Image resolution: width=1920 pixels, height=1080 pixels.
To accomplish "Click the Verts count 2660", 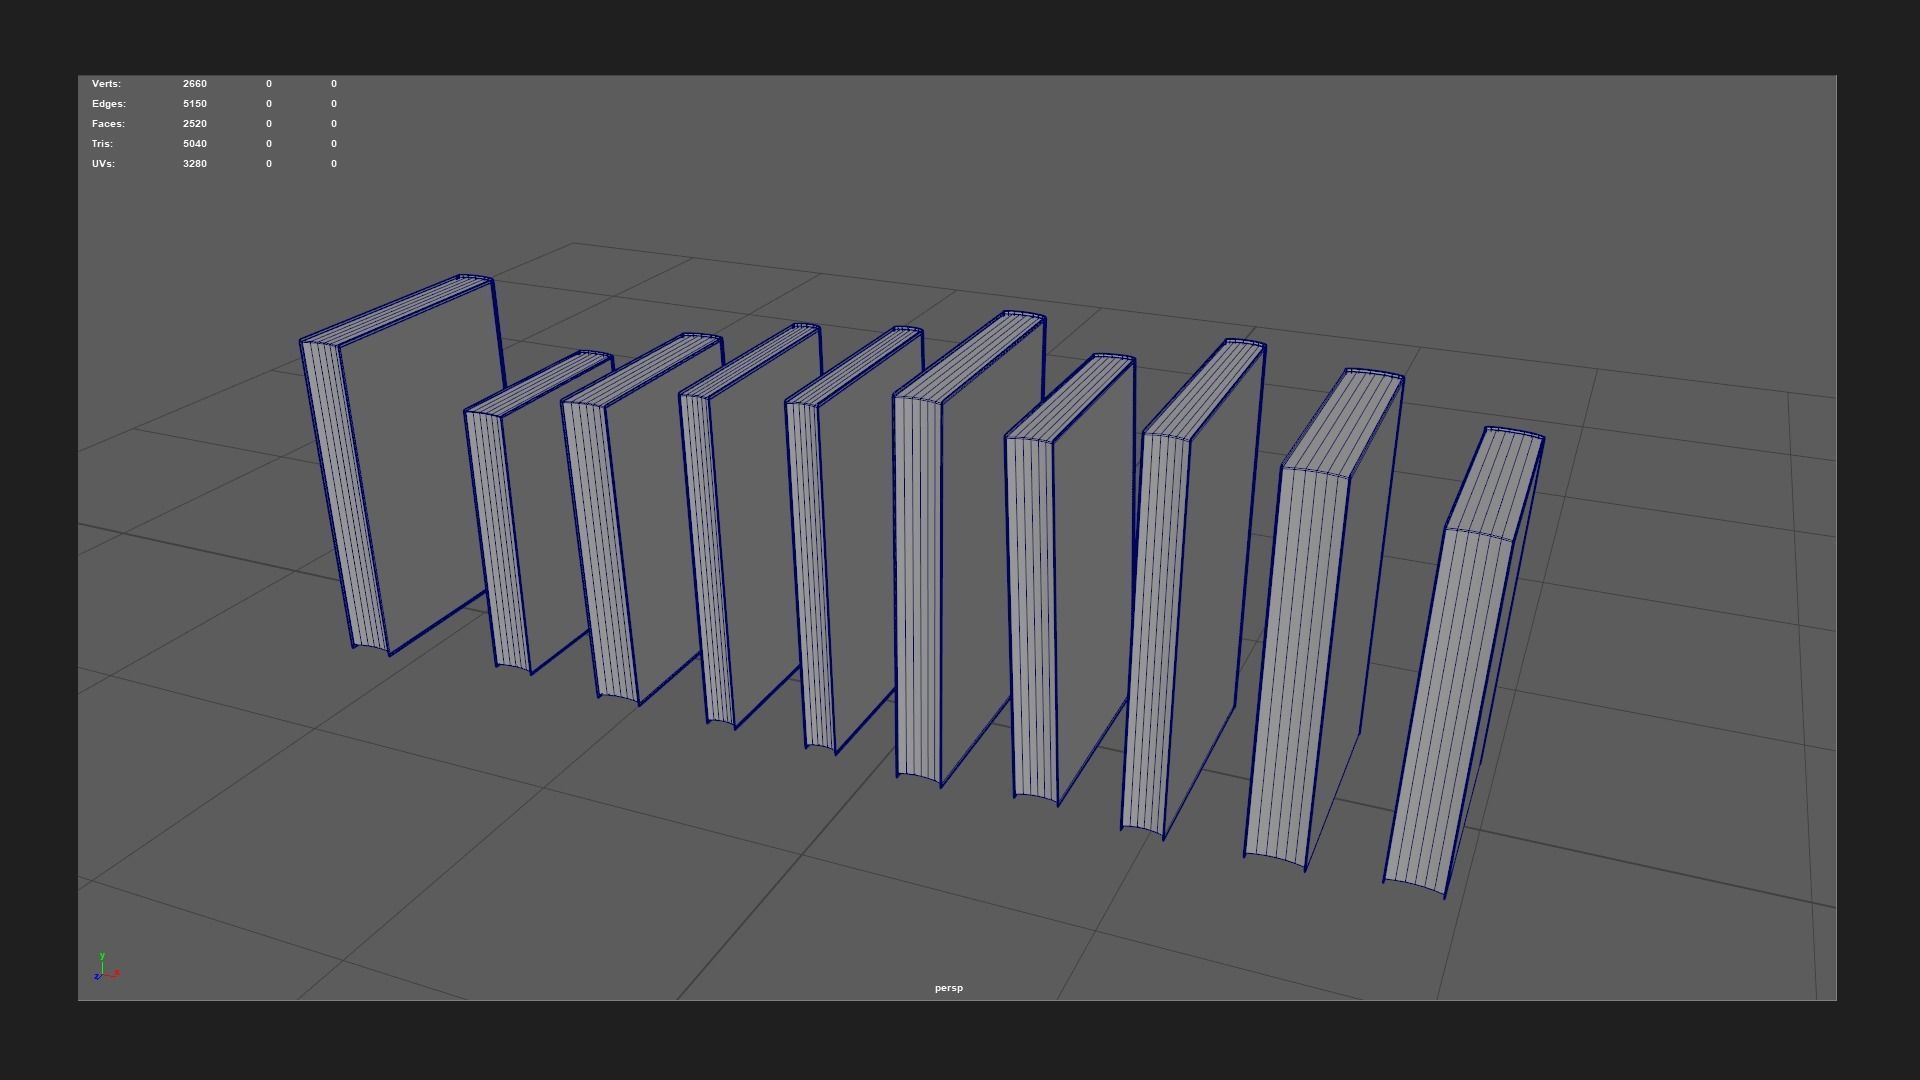I will [195, 84].
